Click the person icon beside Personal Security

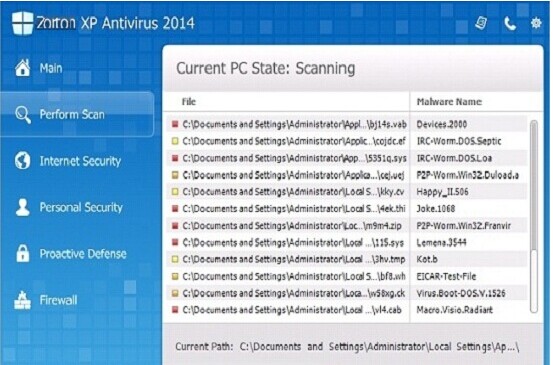pos(23,207)
